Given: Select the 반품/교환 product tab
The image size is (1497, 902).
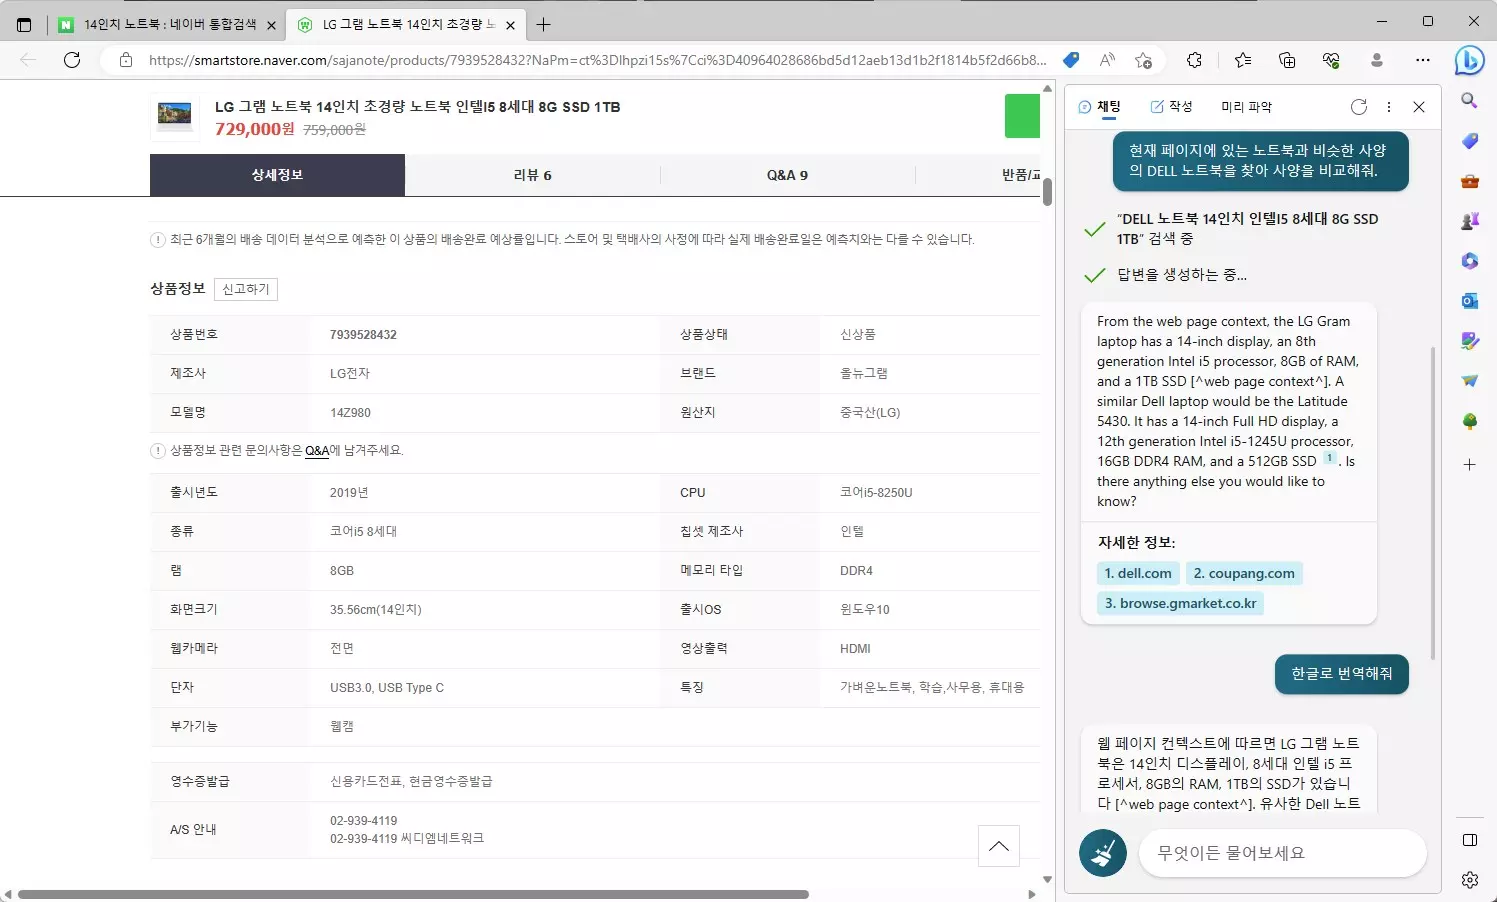Looking at the screenshot, I should [x=978, y=175].
